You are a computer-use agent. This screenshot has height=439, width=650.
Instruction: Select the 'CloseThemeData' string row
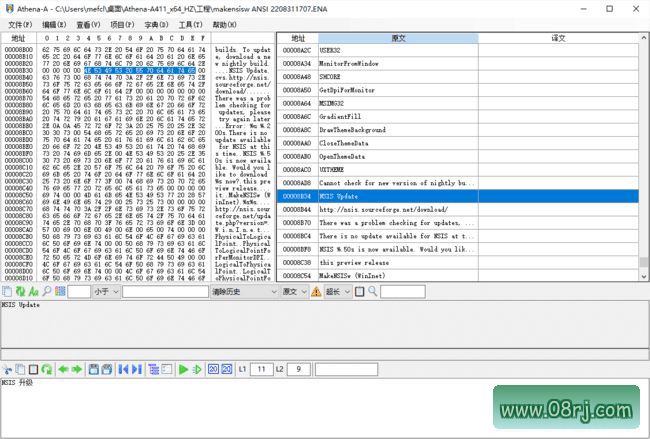point(458,143)
